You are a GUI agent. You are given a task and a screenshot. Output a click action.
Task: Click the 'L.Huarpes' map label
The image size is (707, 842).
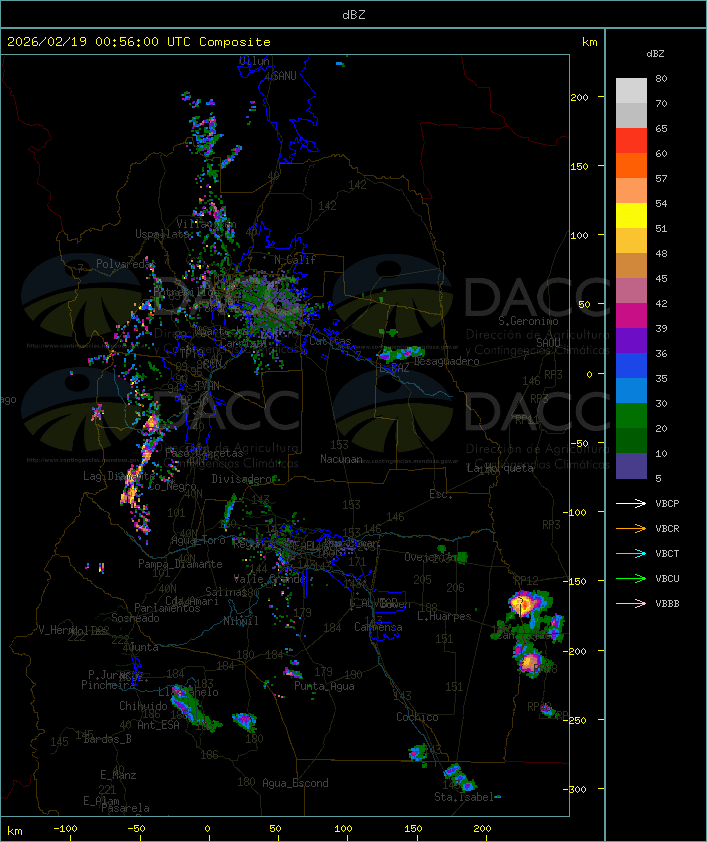(444, 616)
